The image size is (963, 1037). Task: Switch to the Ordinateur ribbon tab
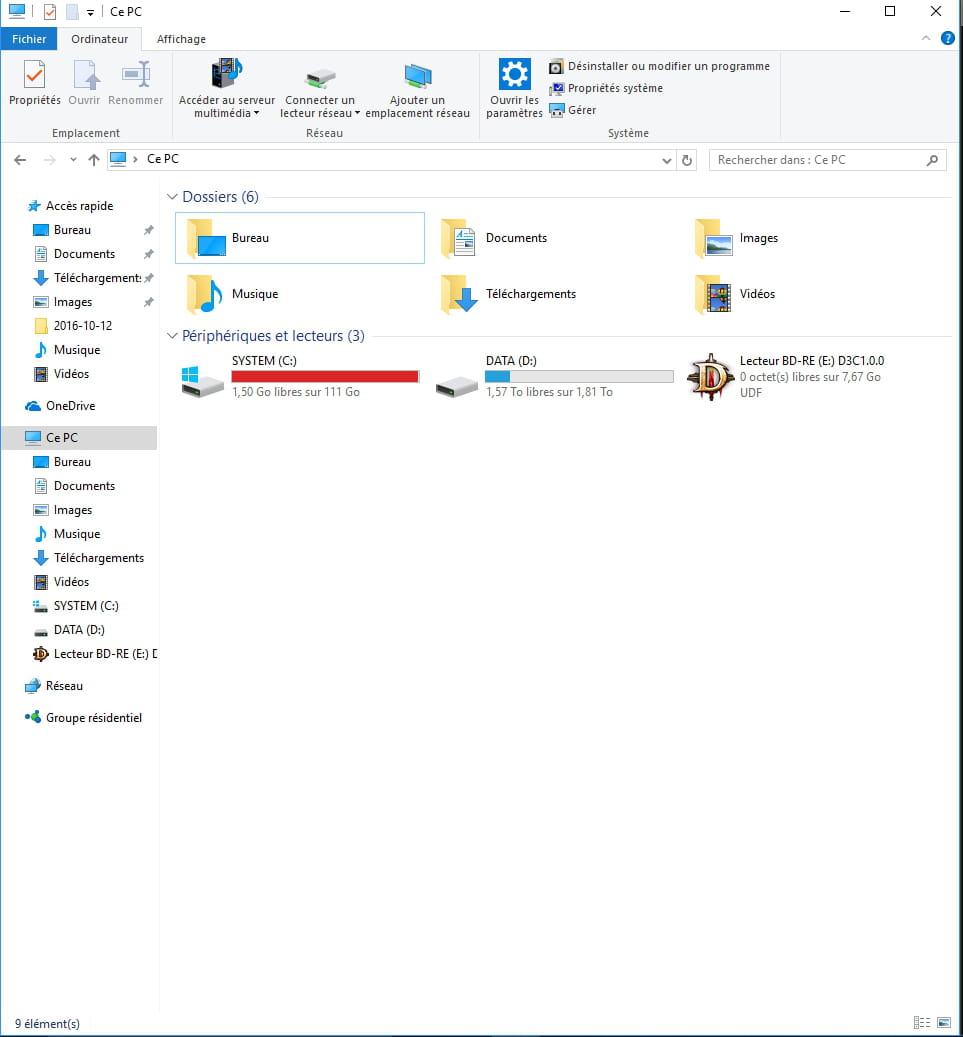click(x=100, y=39)
